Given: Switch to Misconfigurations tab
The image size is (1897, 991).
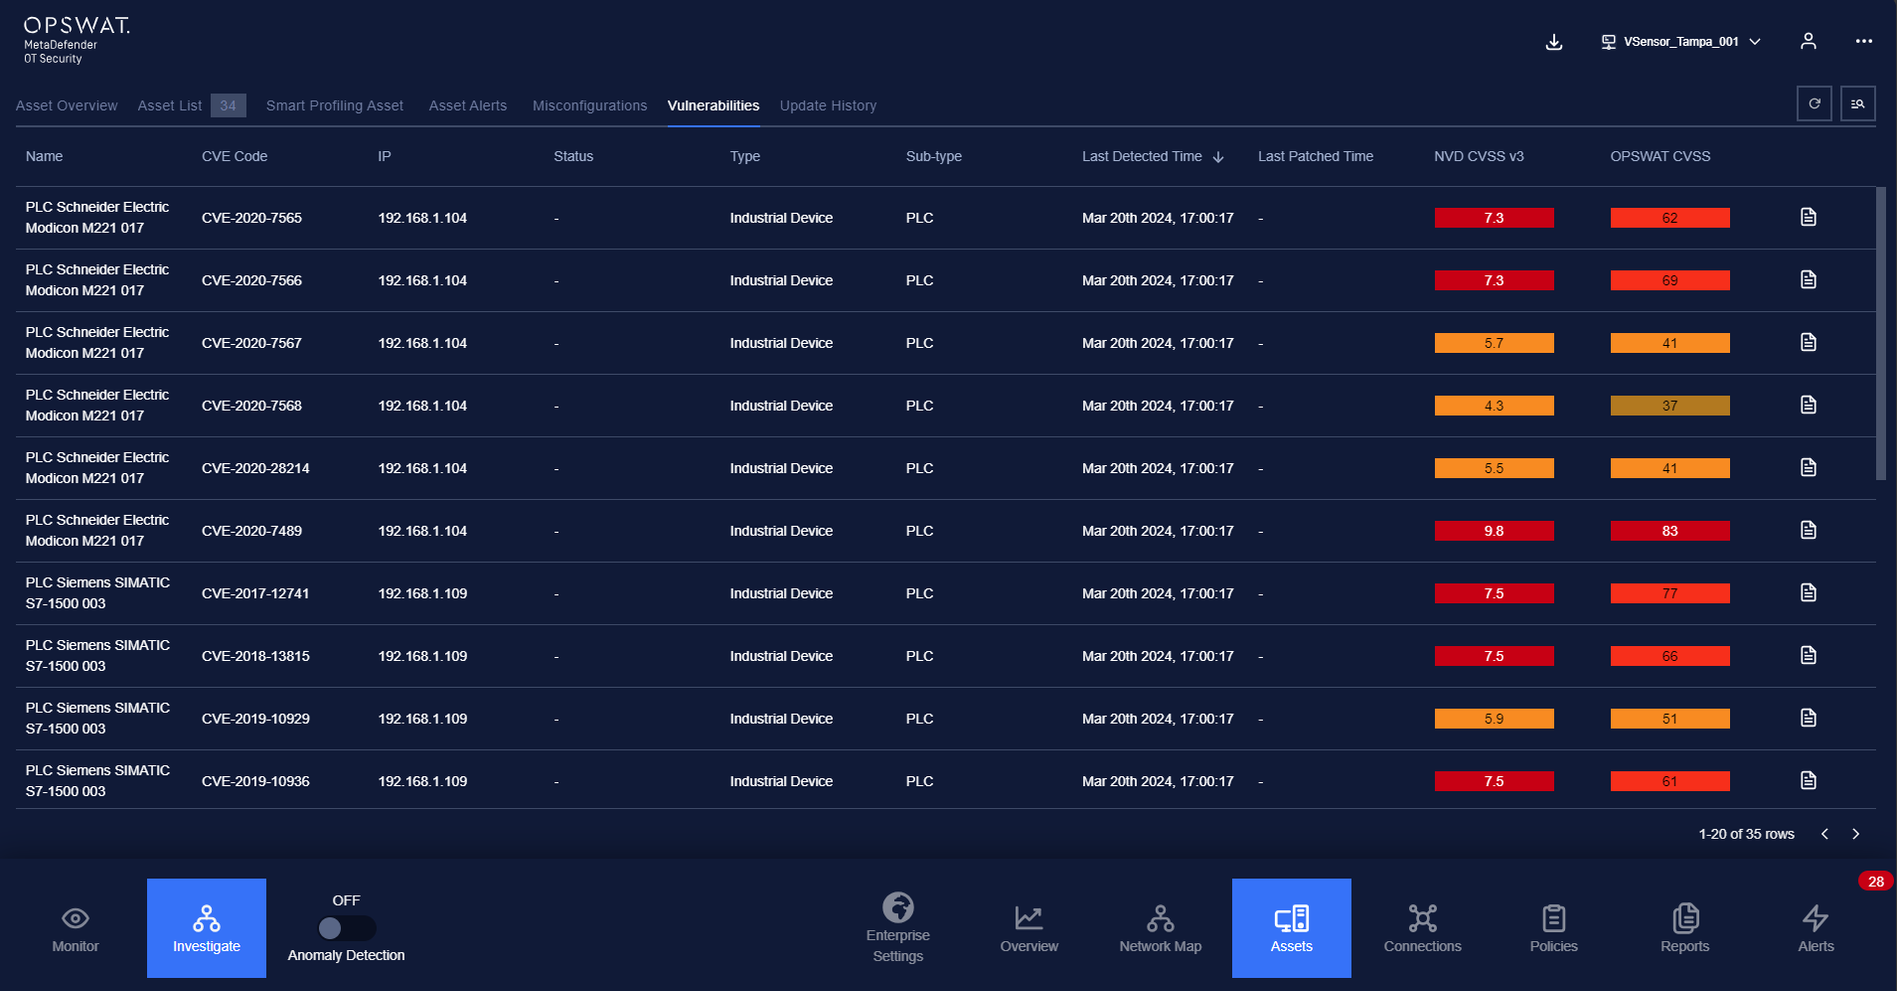Looking at the screenshot, I should pyautogui.click(x=590, y=106).
